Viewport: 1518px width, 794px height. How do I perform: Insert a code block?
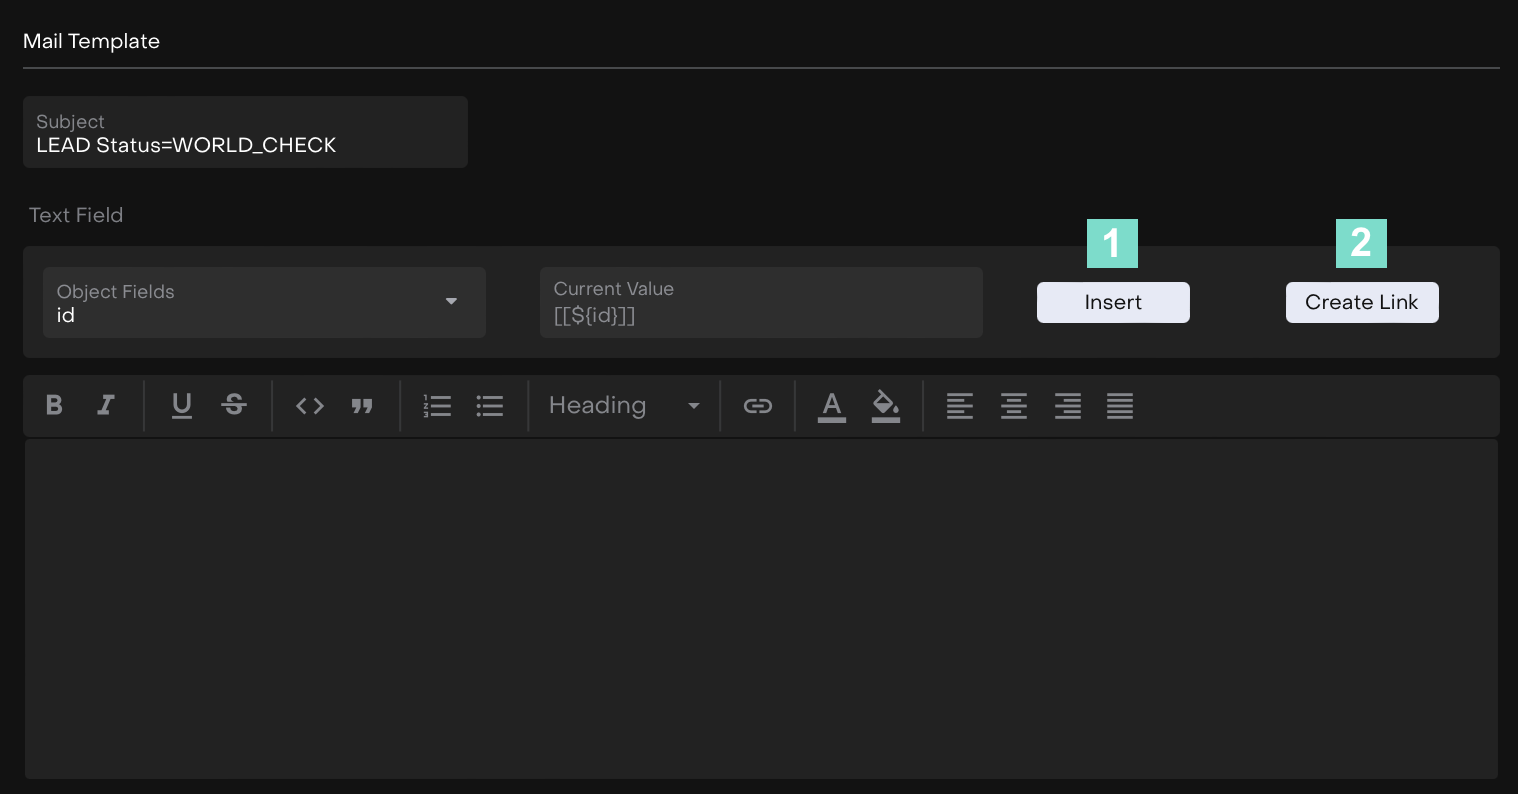310,405
